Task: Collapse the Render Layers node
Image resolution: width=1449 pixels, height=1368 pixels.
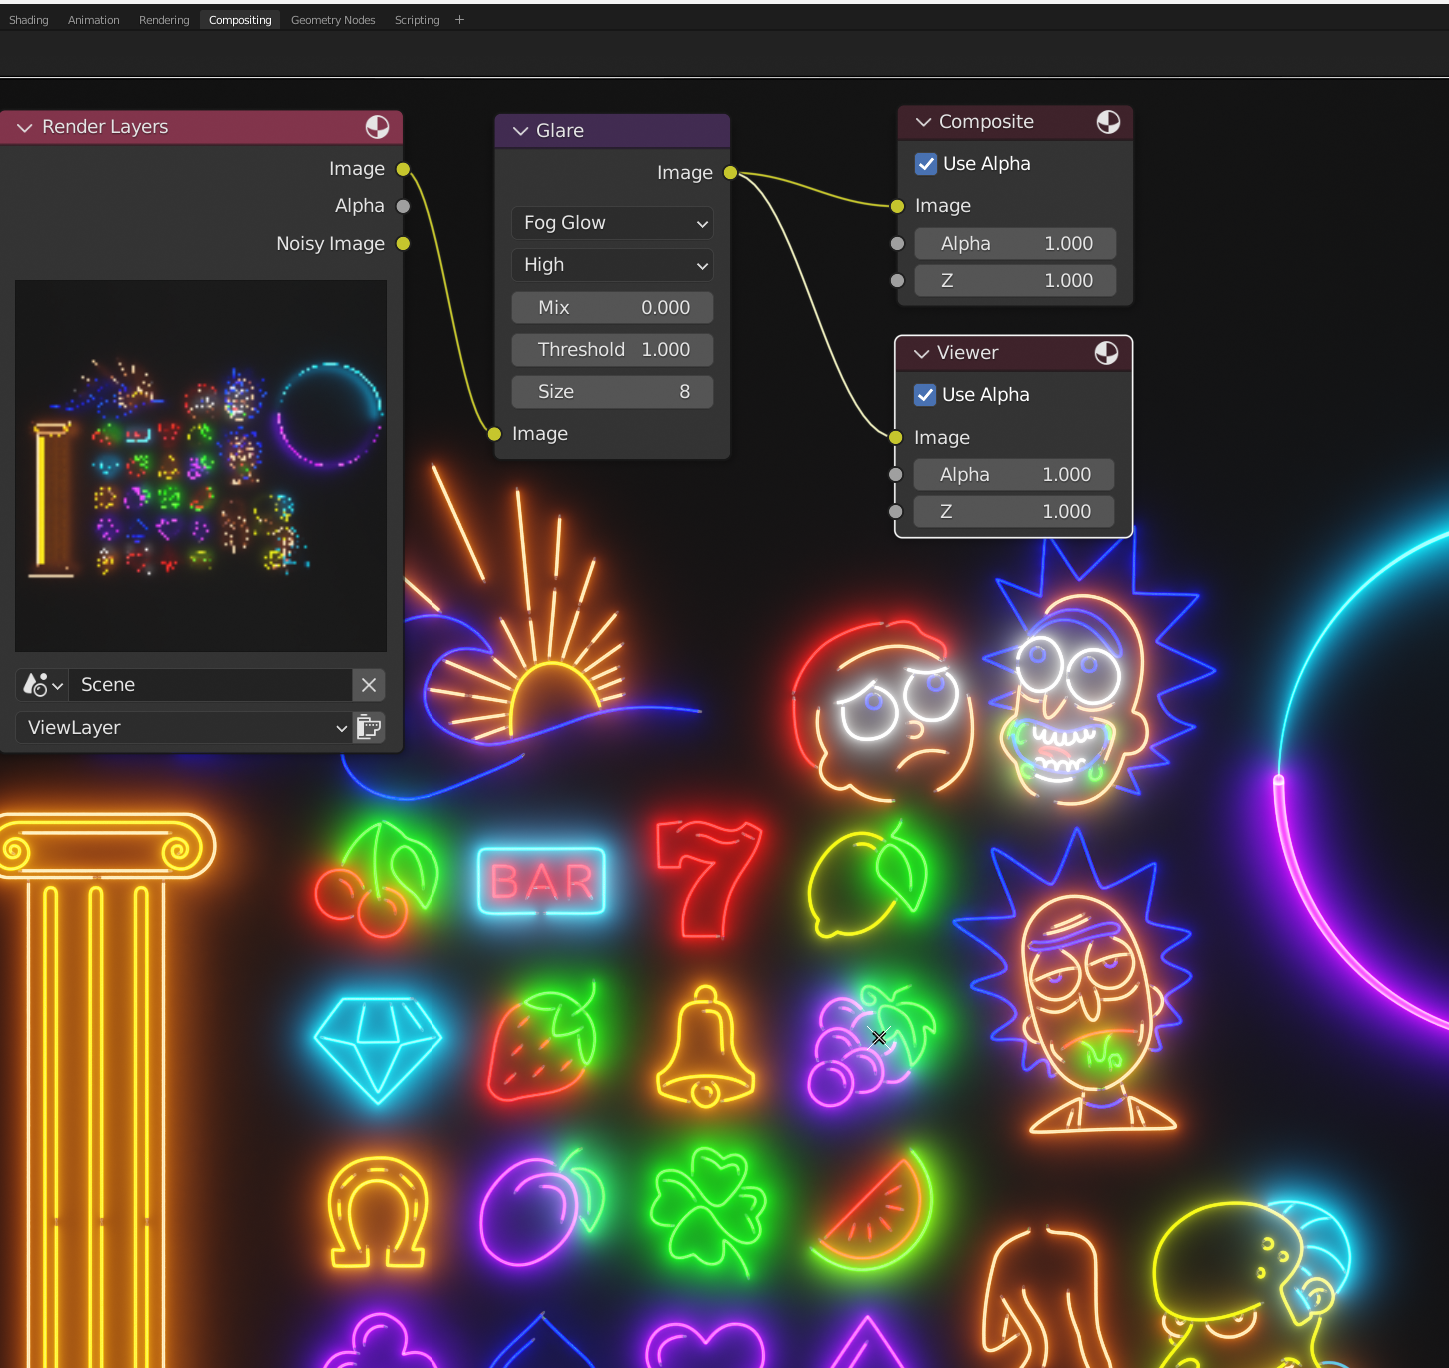Action: coord(25,128)
